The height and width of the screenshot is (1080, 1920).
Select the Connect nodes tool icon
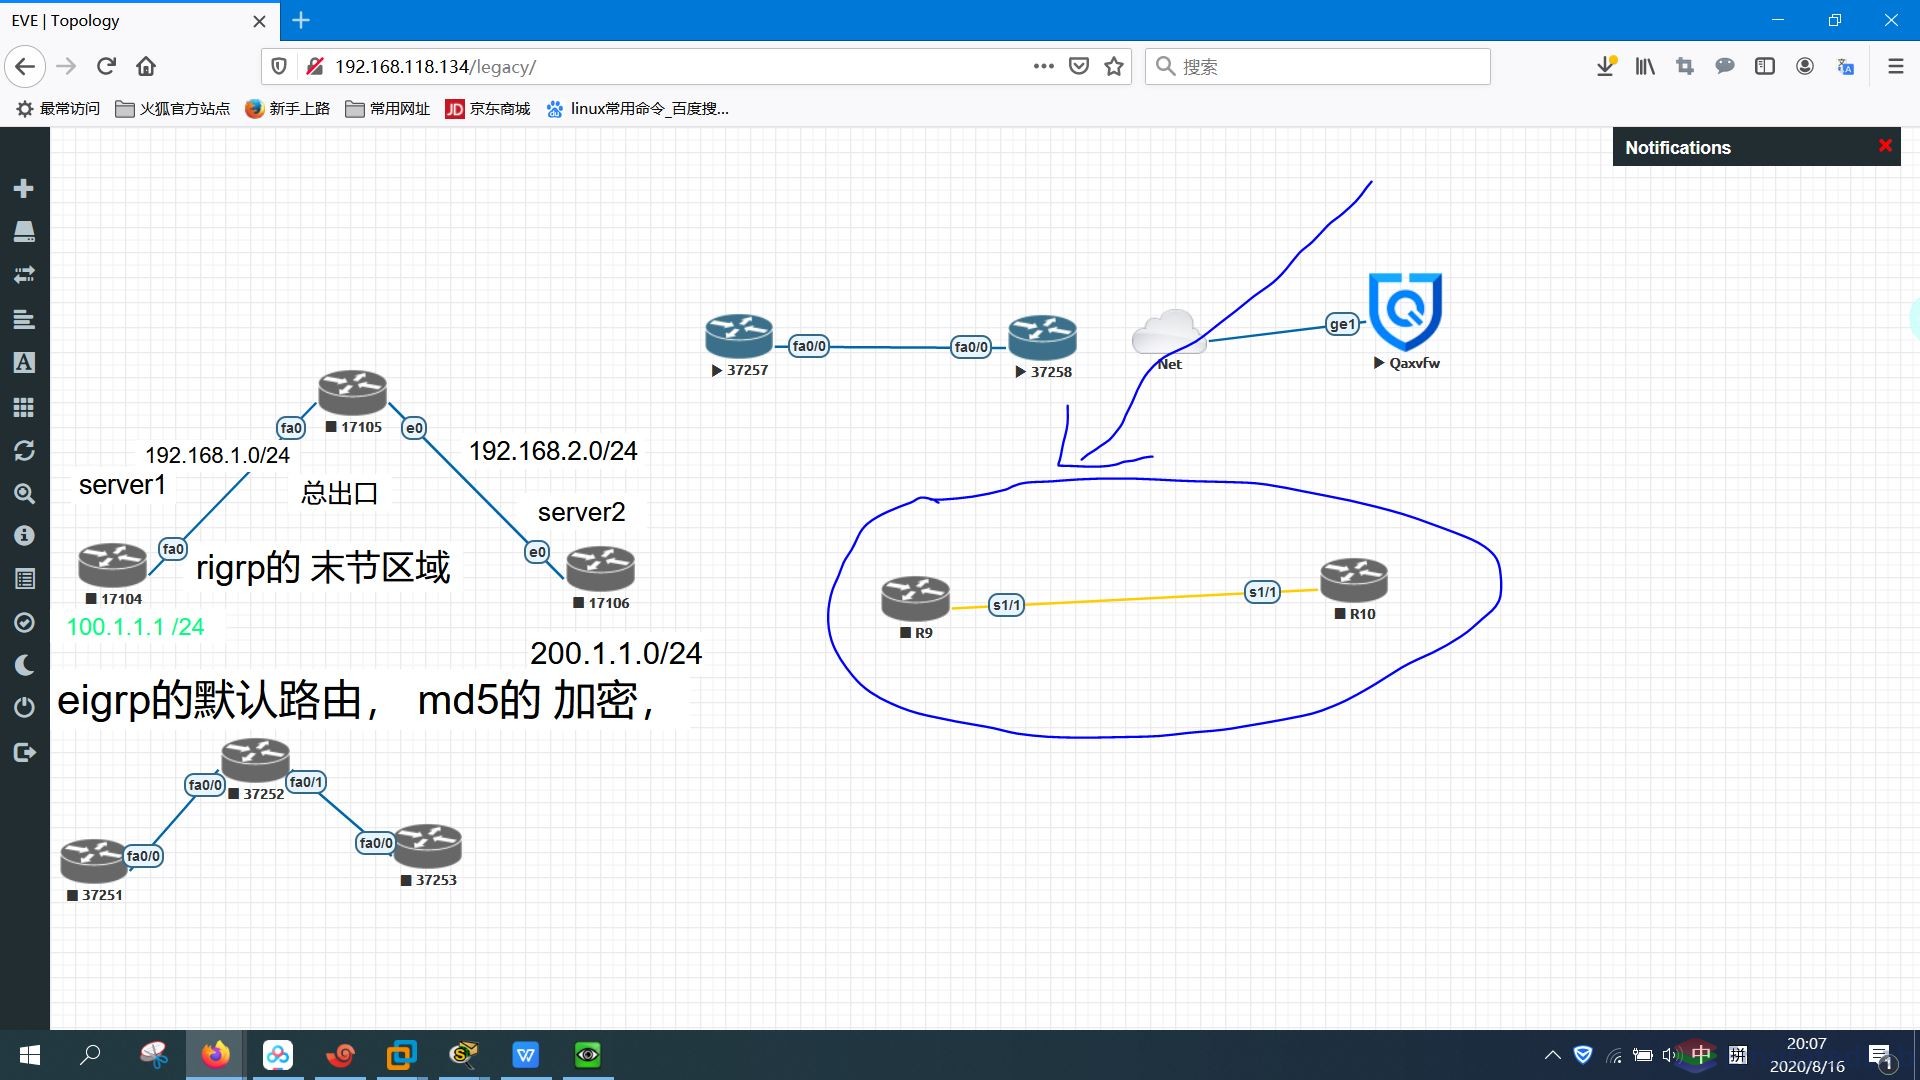24,274
